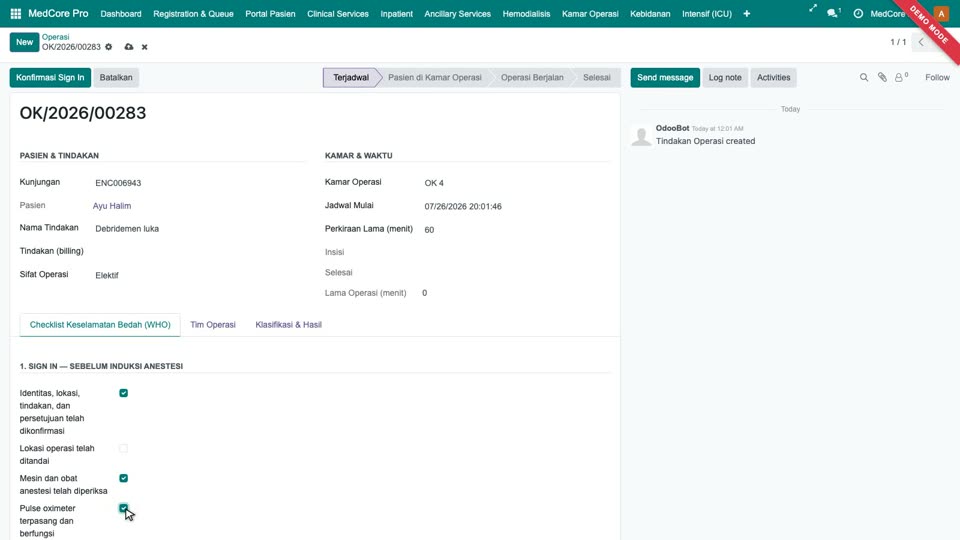
Task: Click the MedCore company name in navbar
Action: click(887, 13)
